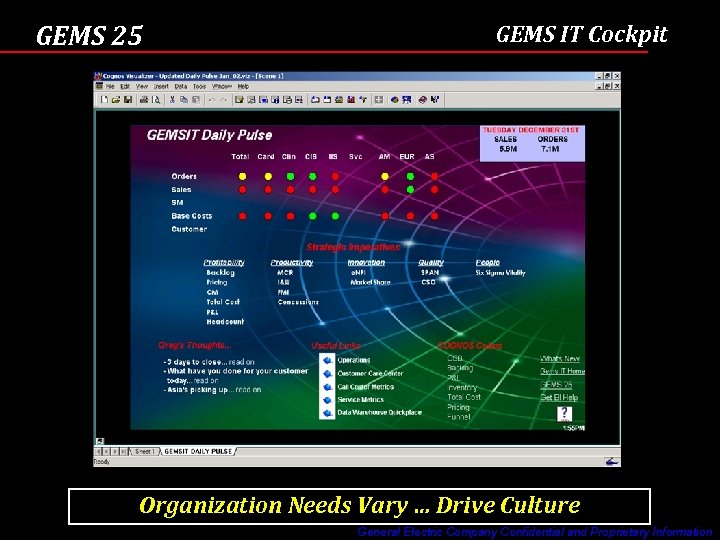Screen dimensions: 720x540
Task: Open the People heading link
Action: tap(488, 263)
